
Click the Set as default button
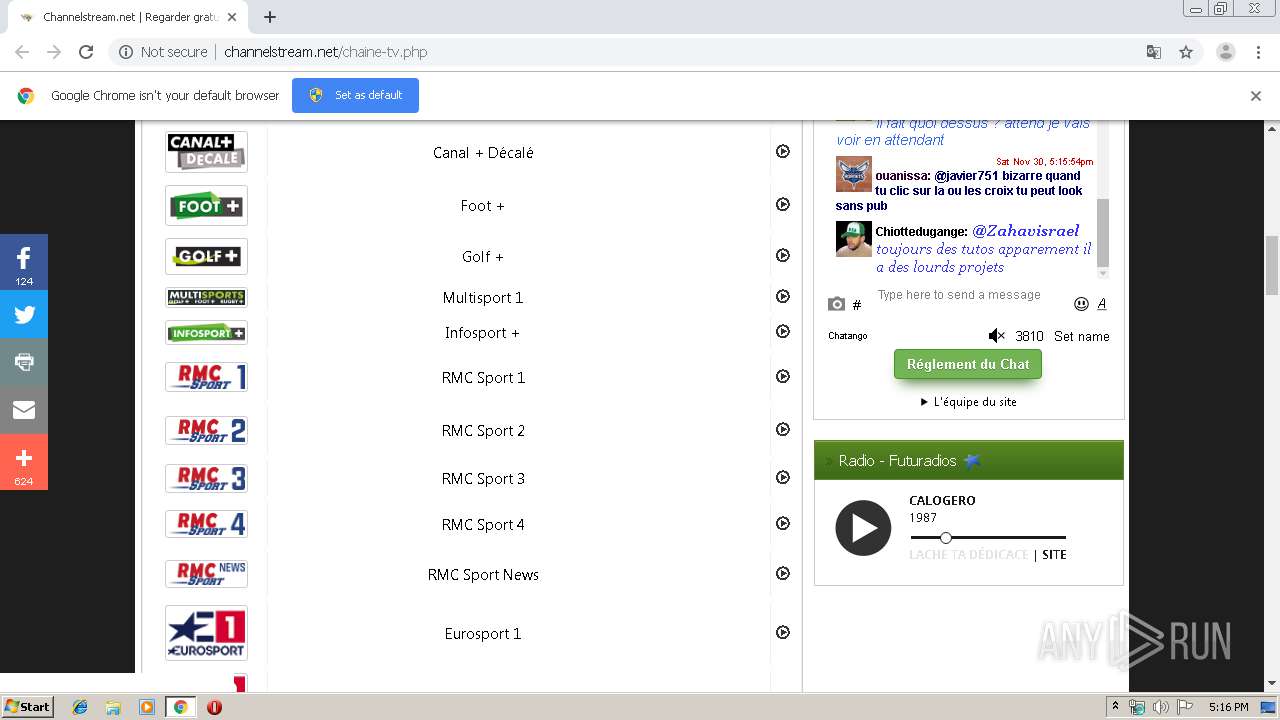355,95
